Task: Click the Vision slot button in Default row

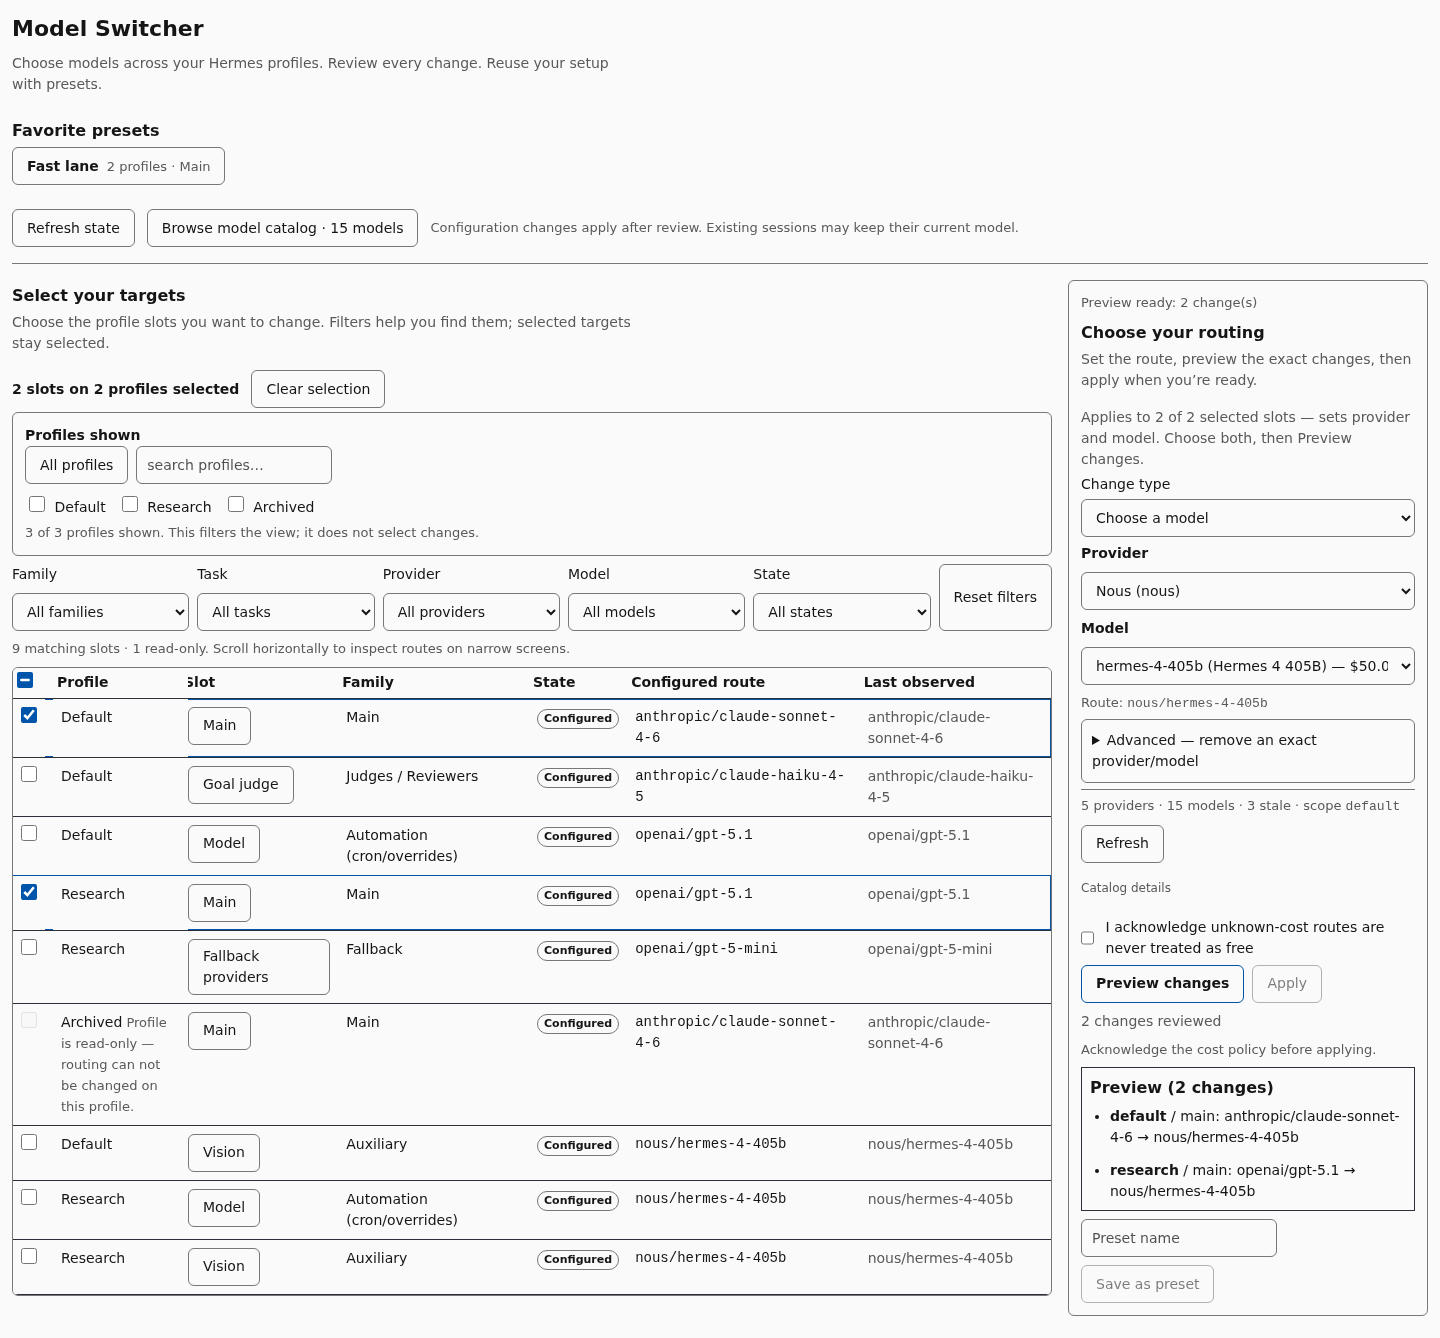Action: [224, 1153]
